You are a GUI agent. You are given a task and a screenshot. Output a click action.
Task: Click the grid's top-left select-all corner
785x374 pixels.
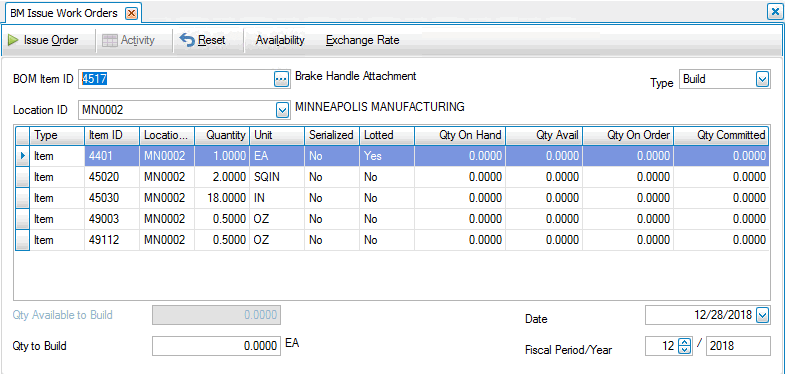23,135
